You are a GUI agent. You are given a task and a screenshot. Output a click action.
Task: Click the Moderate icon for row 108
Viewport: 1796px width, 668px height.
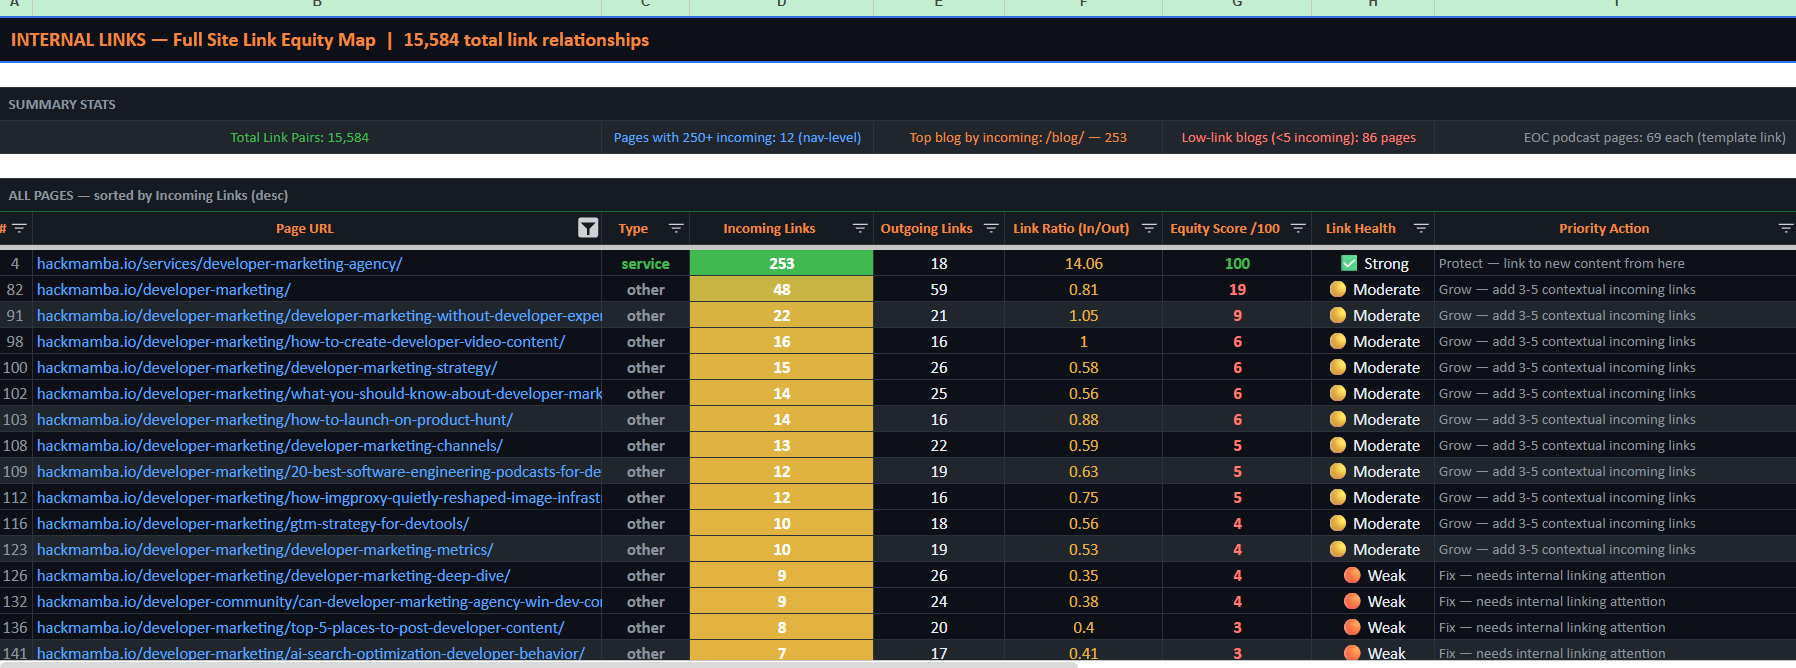click(1338, 445)
